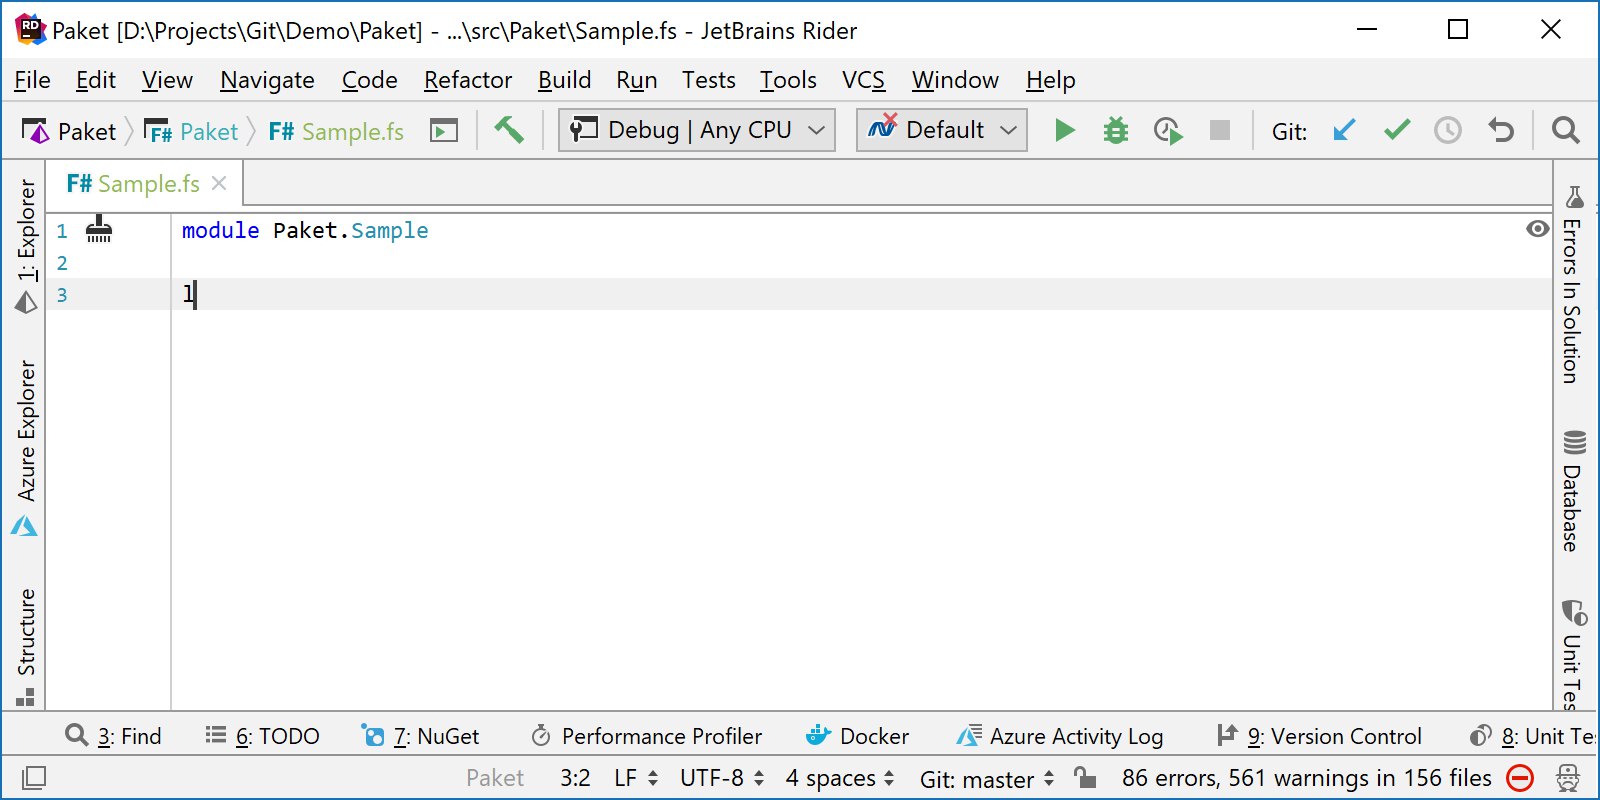The height and width of the screenshot is (800, 1600).
Task: Open the Default run configuration dropdown
Action: coord(942,130)
